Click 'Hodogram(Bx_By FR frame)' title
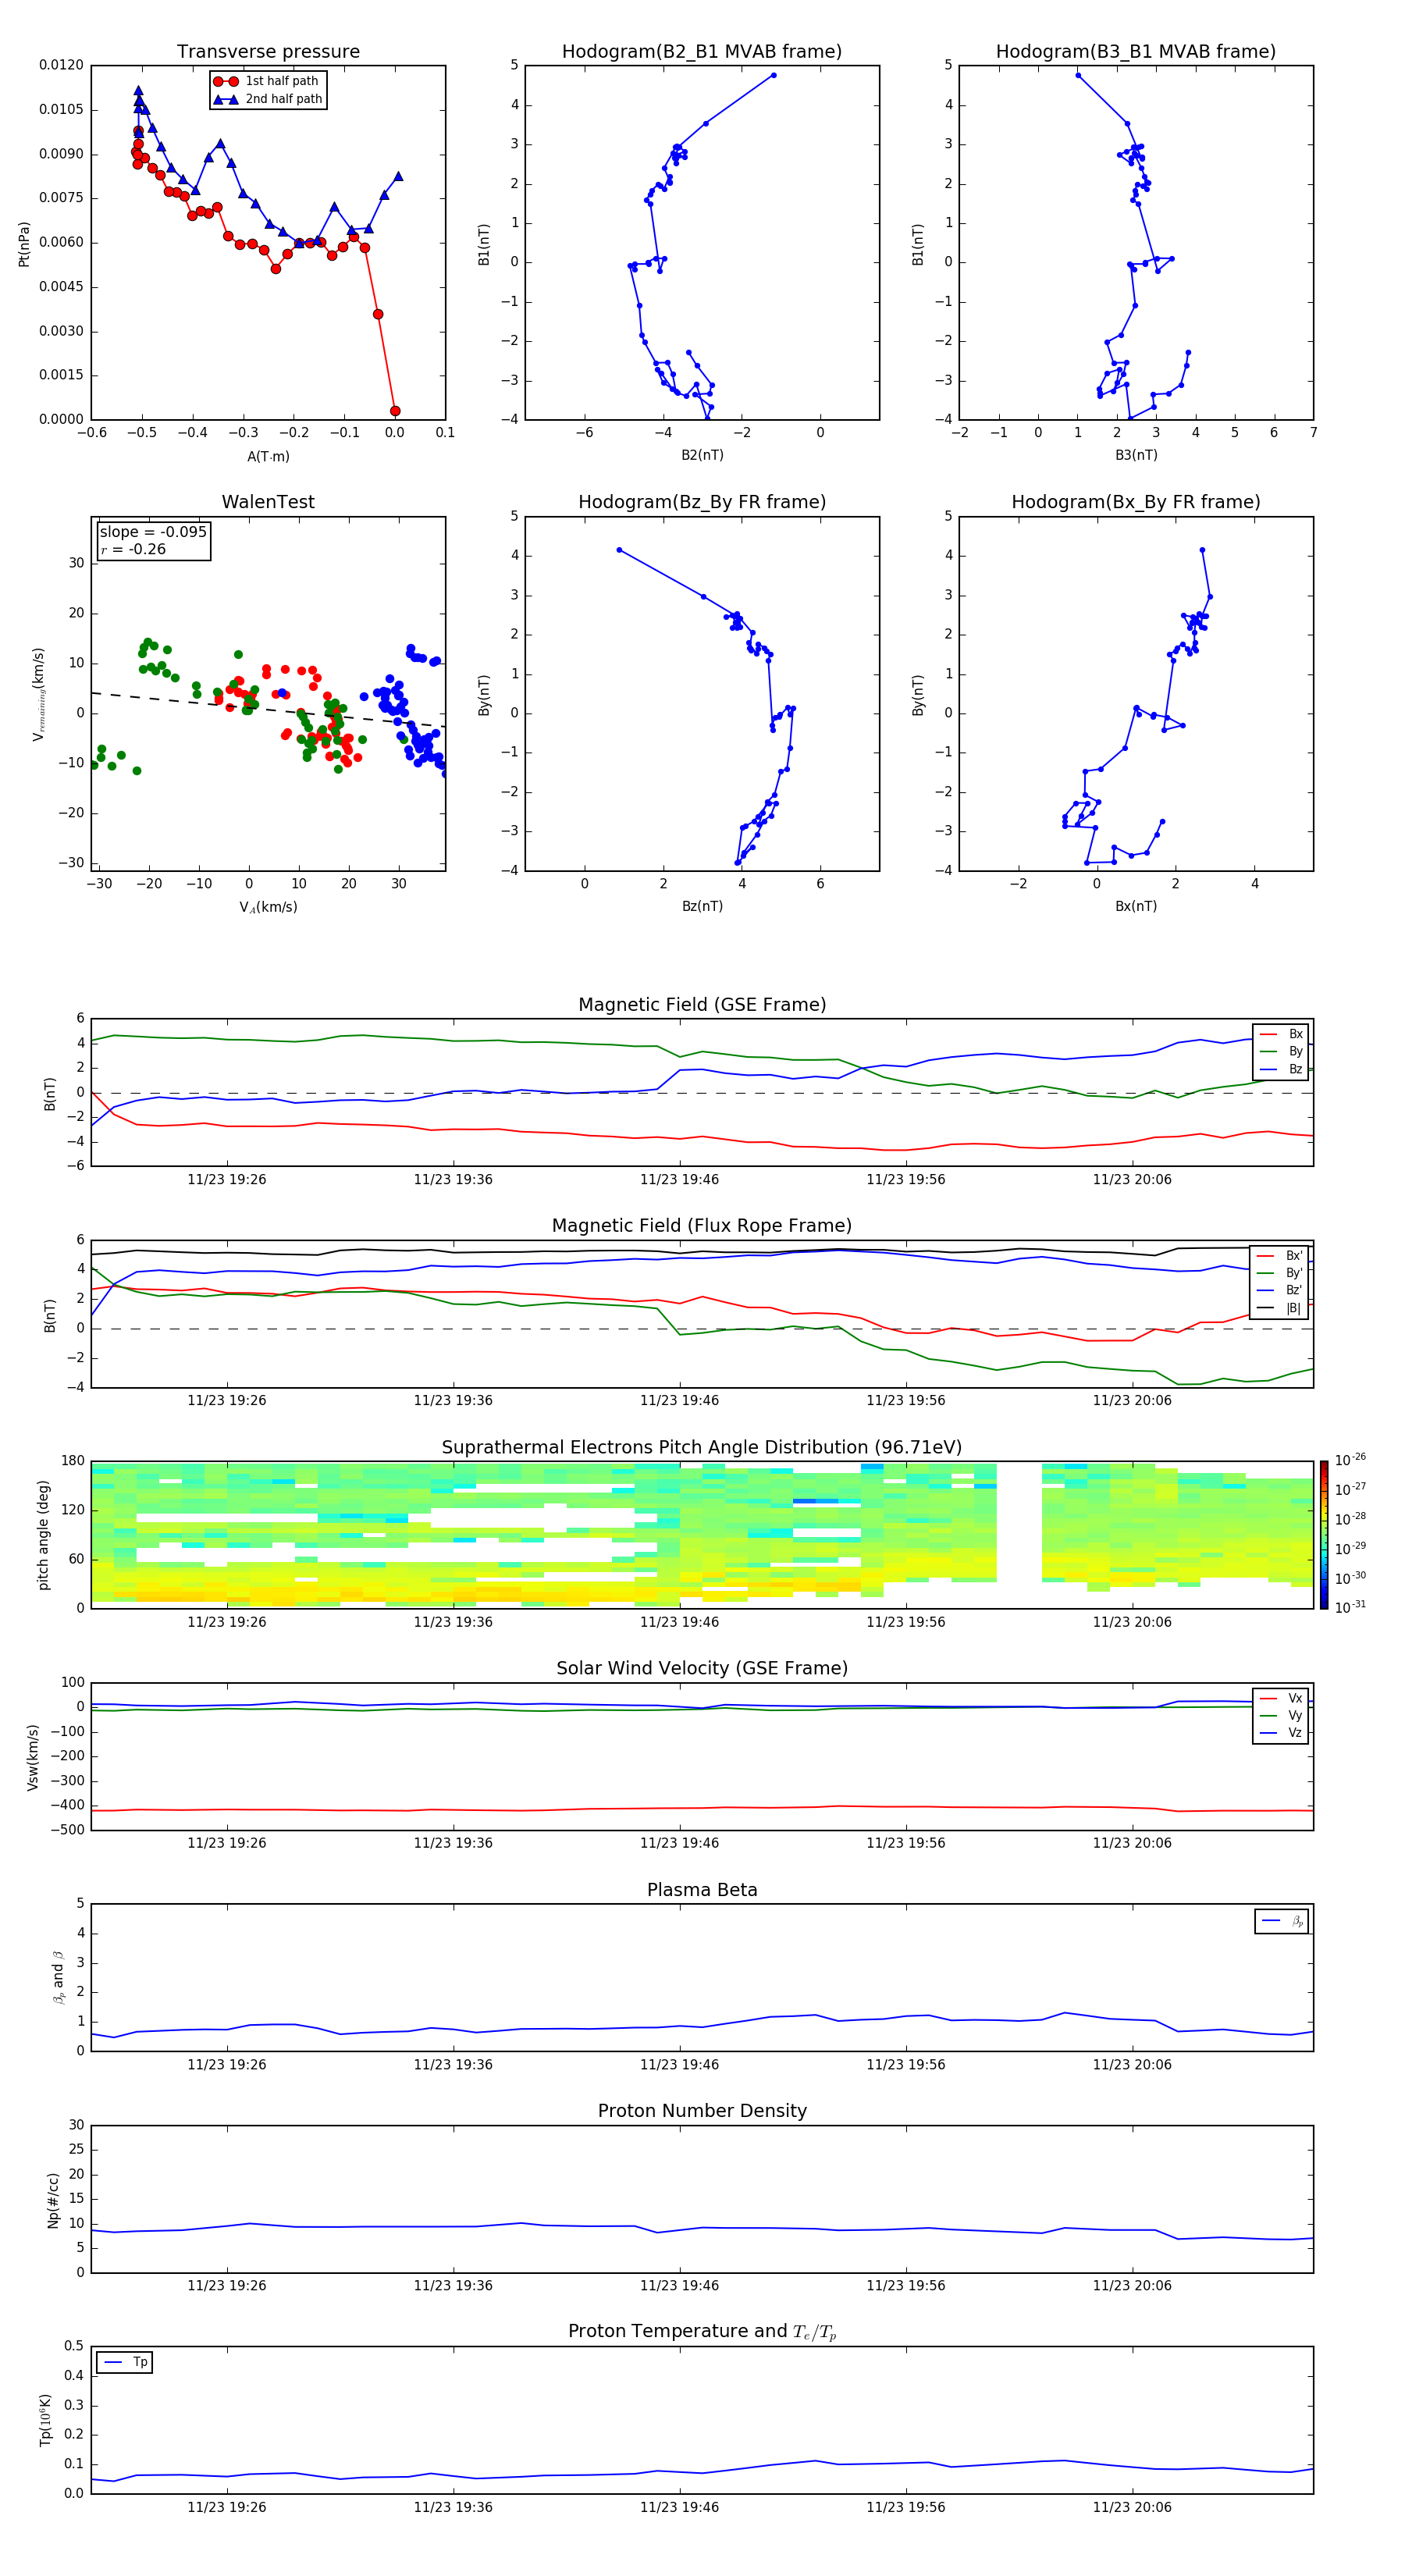Screen dimensions: 1405x2576 pos(1136,502)
